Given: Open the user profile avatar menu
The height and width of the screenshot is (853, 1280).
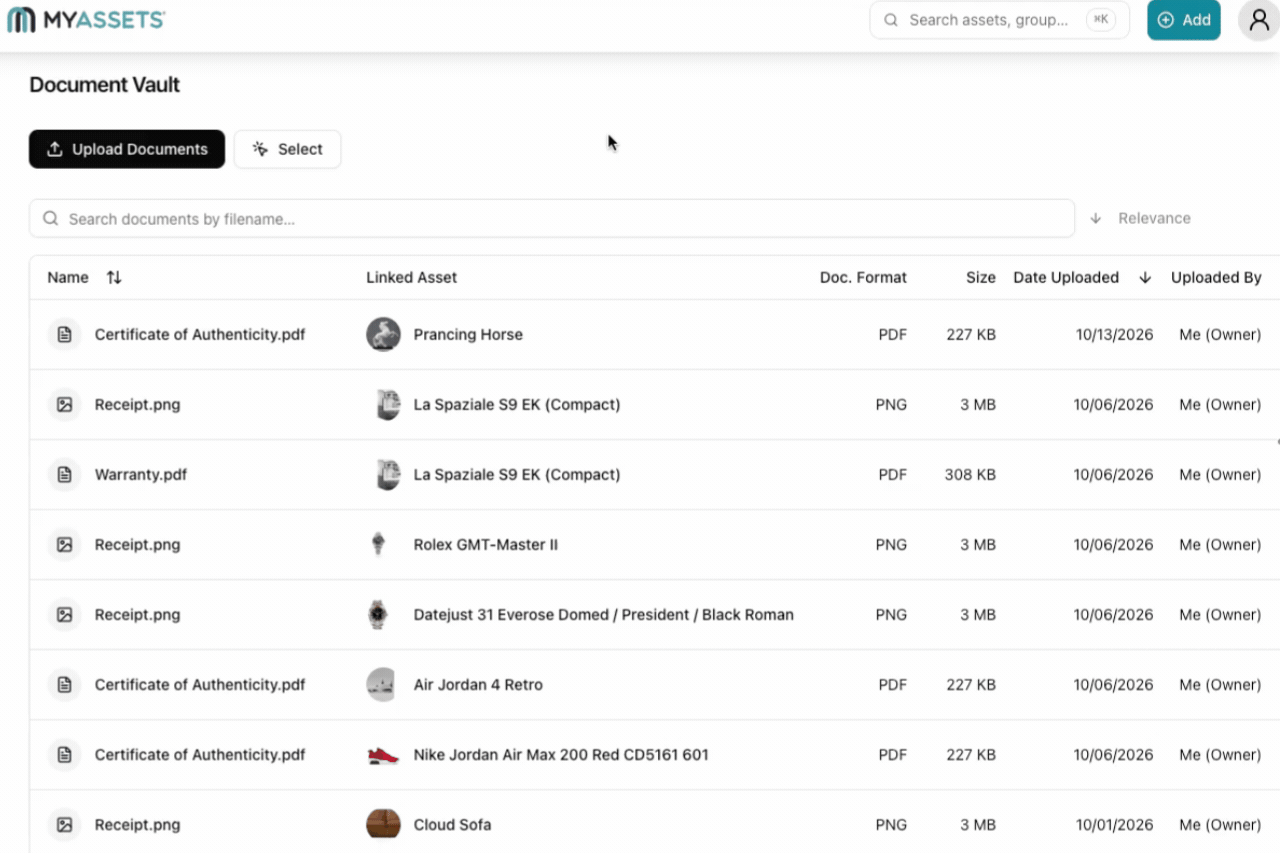Looking at the screenshot, I should (x=1259, y=20).
